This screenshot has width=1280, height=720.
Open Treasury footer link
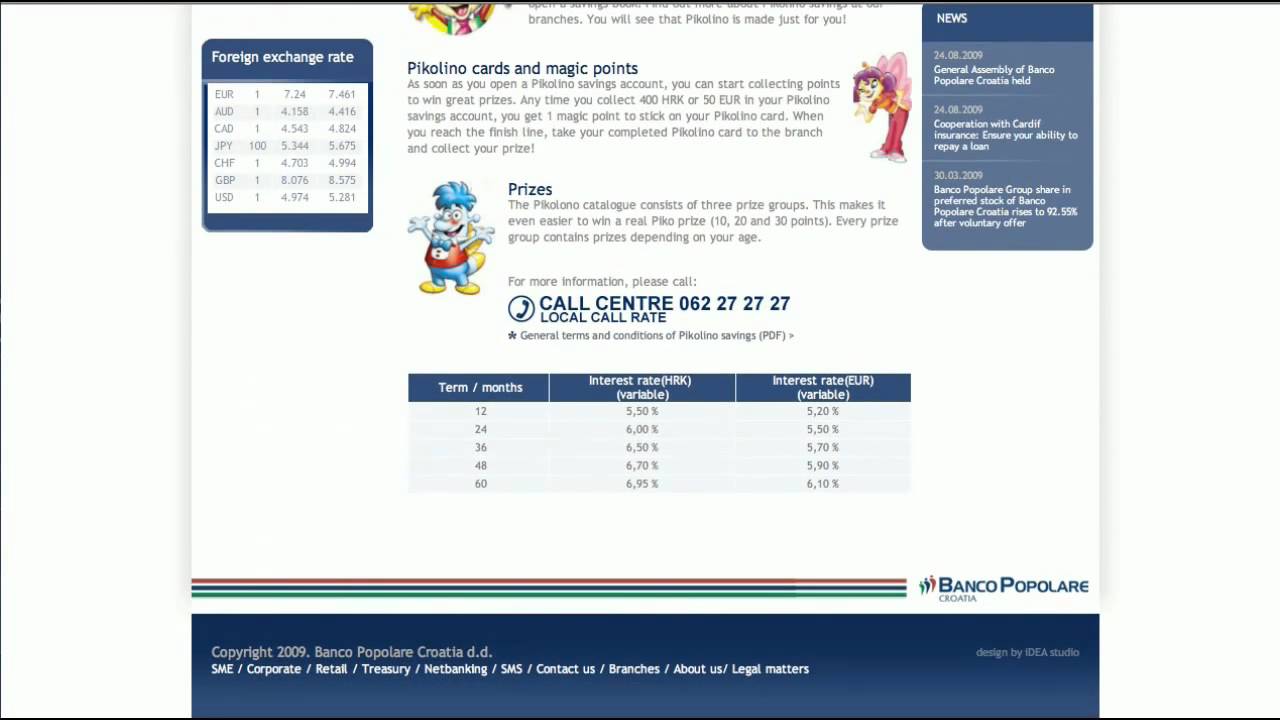tap(386, 669)
